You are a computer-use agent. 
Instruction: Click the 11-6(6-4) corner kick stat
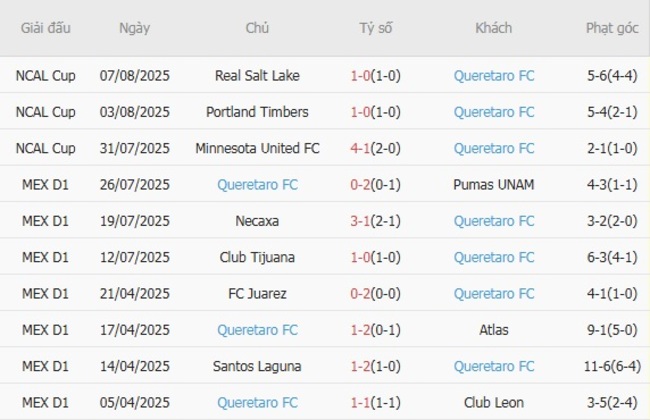(x=612, y=367)
